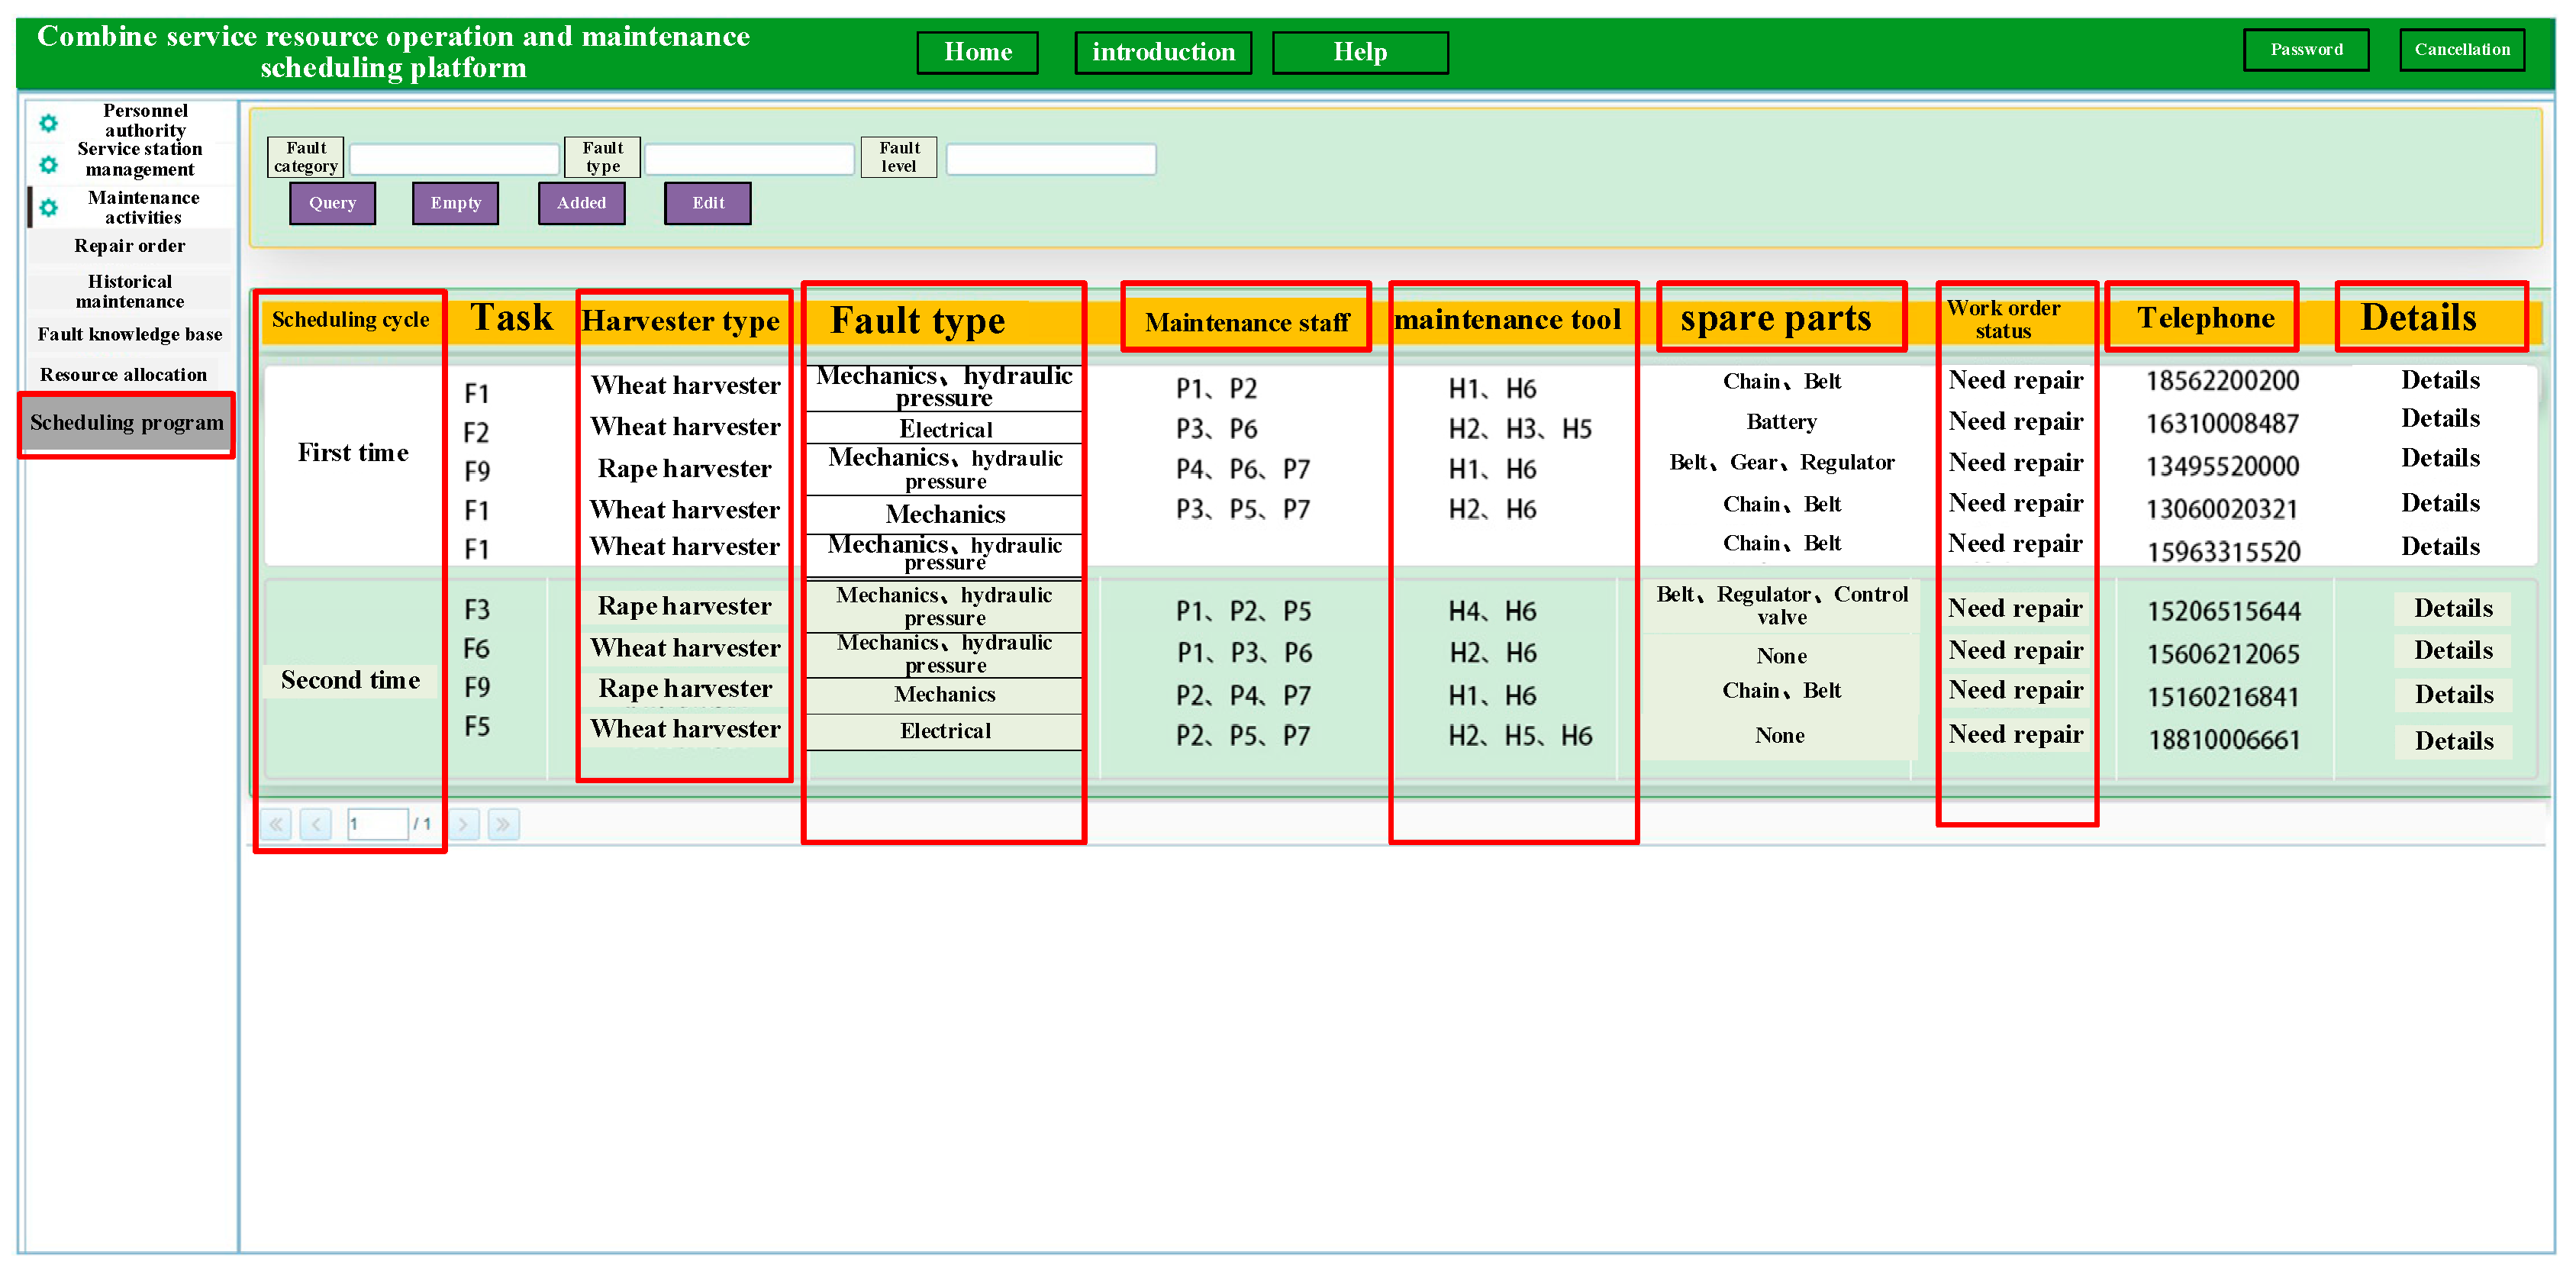Viewport: 2576px width, 1271px height.
Task: Go to first page arrow icon
Action: [x=276, y=824]
